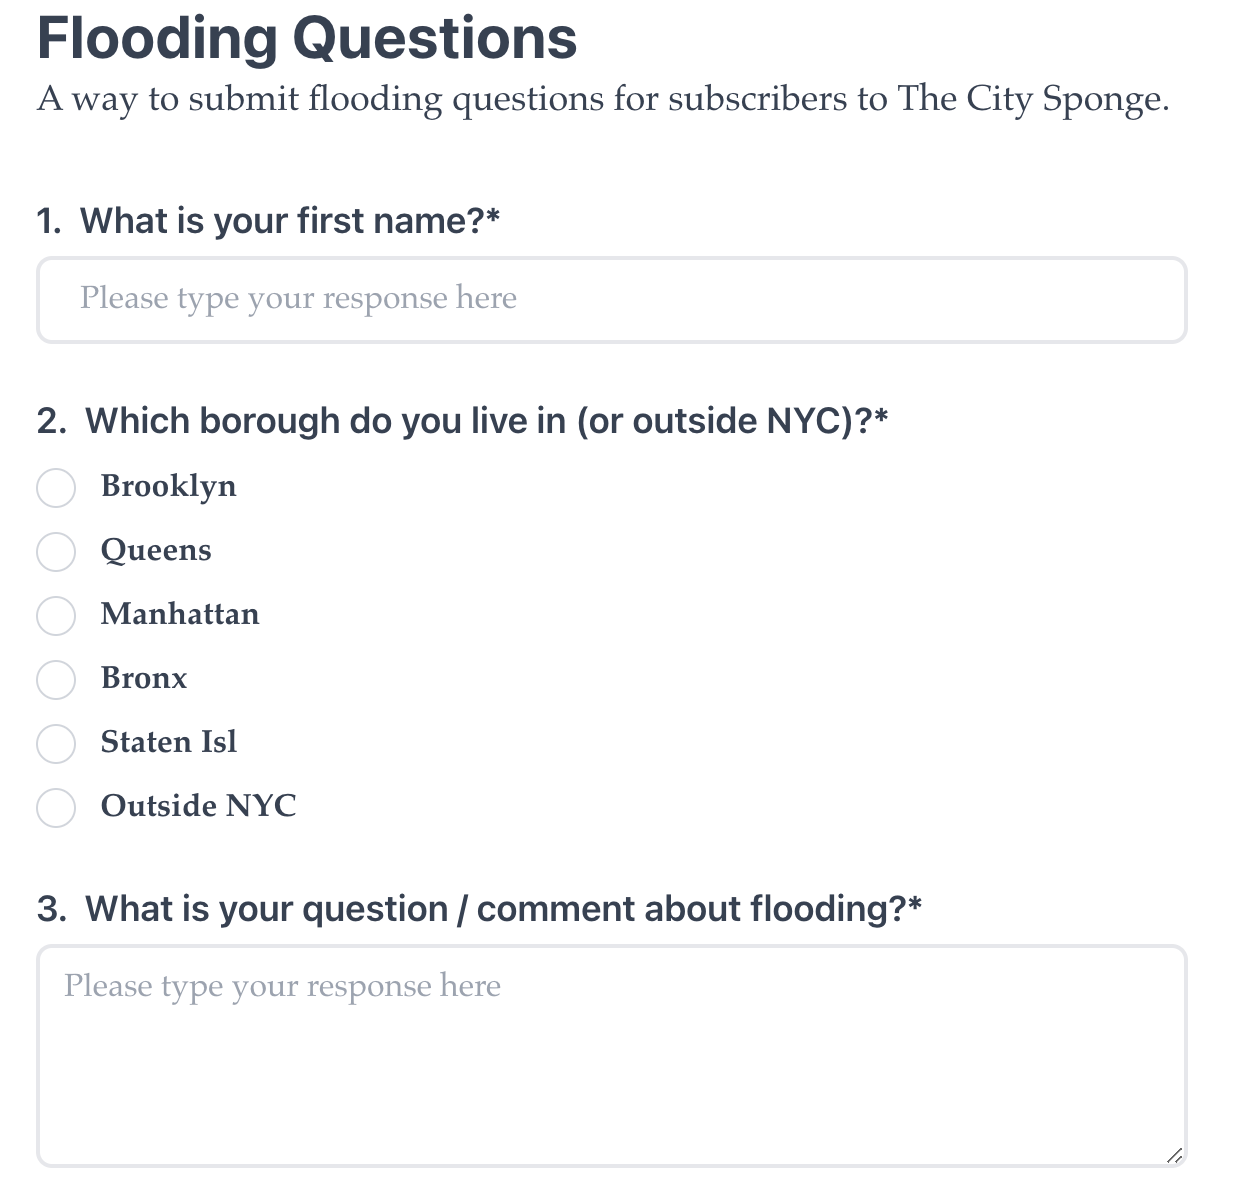1244x1184 pixels.
Task: Click the "What is your first name?" label
Action: (289, 221)
